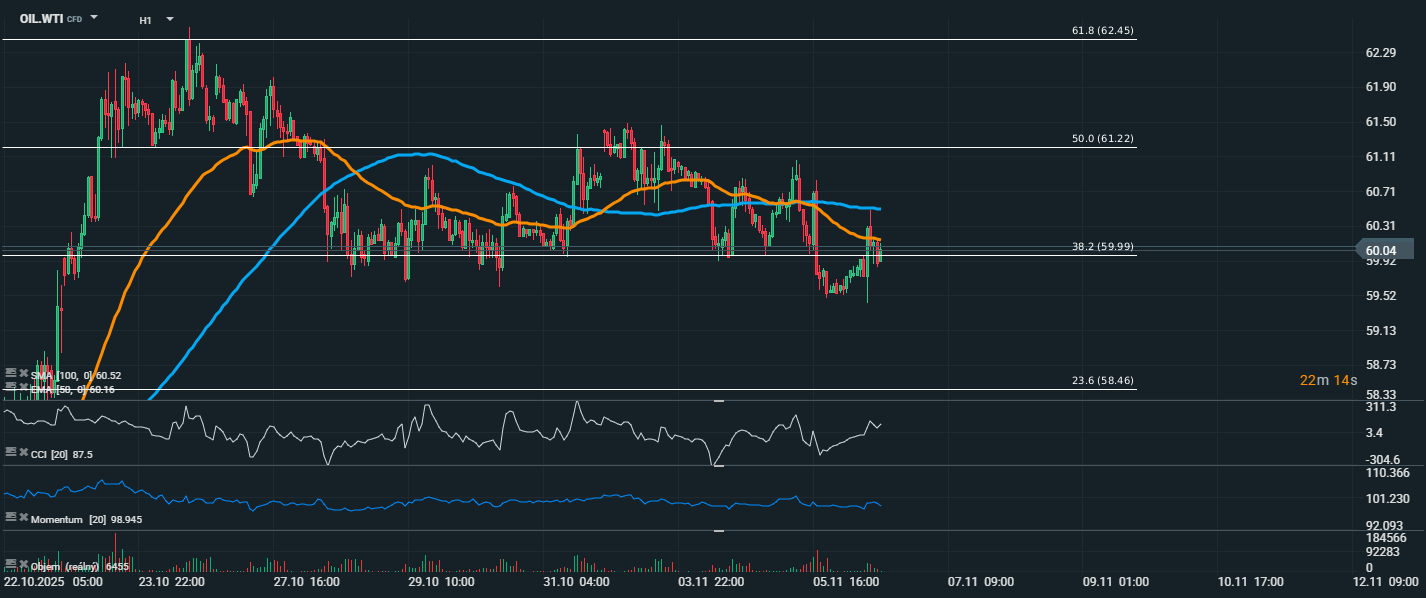Click the Momentum [20] 98.945 label
The width and height of the screenshot is (1426, 598).
pos(86,519)
